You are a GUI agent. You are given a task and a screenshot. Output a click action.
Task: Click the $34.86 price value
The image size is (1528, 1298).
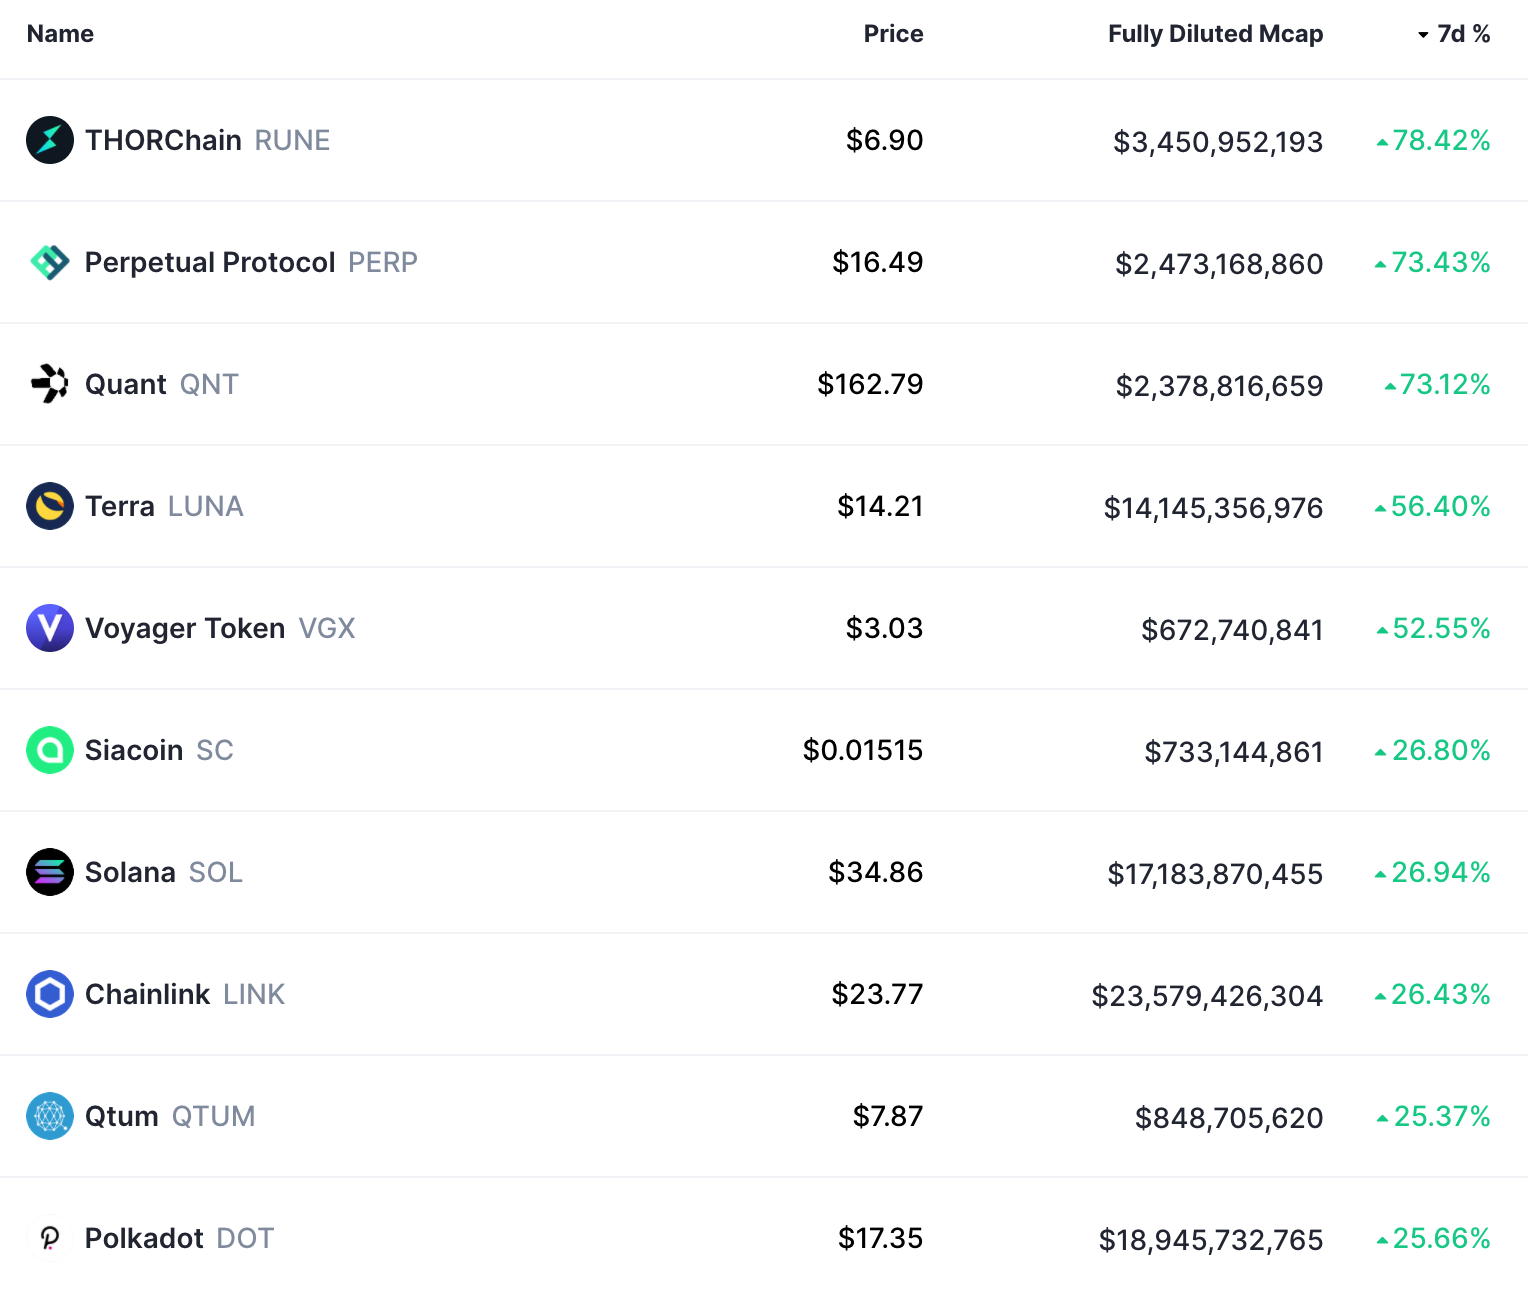[875, 872]
